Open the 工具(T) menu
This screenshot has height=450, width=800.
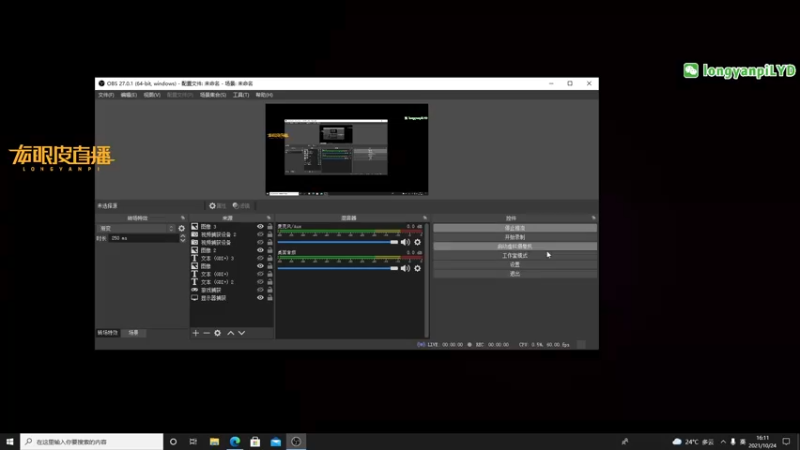tap(241, 95)
